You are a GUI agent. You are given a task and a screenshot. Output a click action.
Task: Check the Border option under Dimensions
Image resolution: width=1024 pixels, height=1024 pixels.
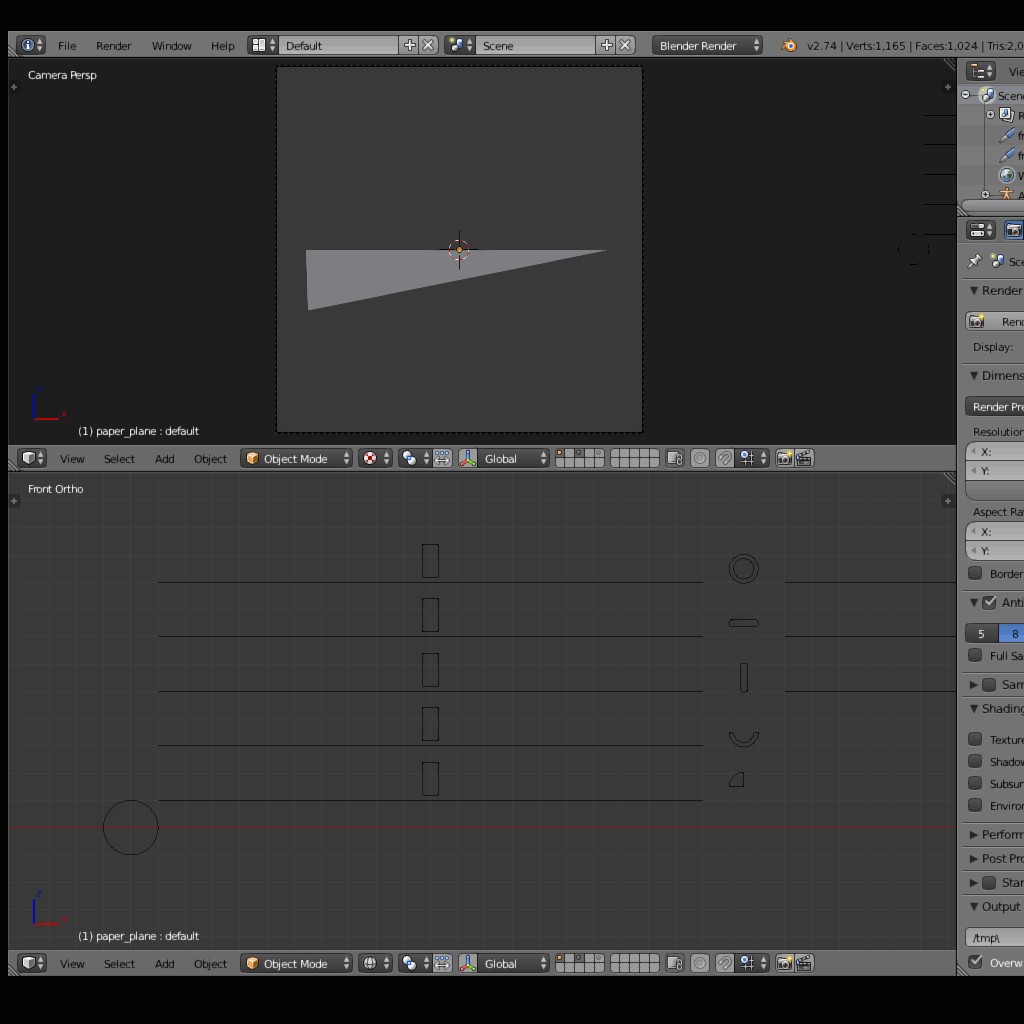pos(975,573)
